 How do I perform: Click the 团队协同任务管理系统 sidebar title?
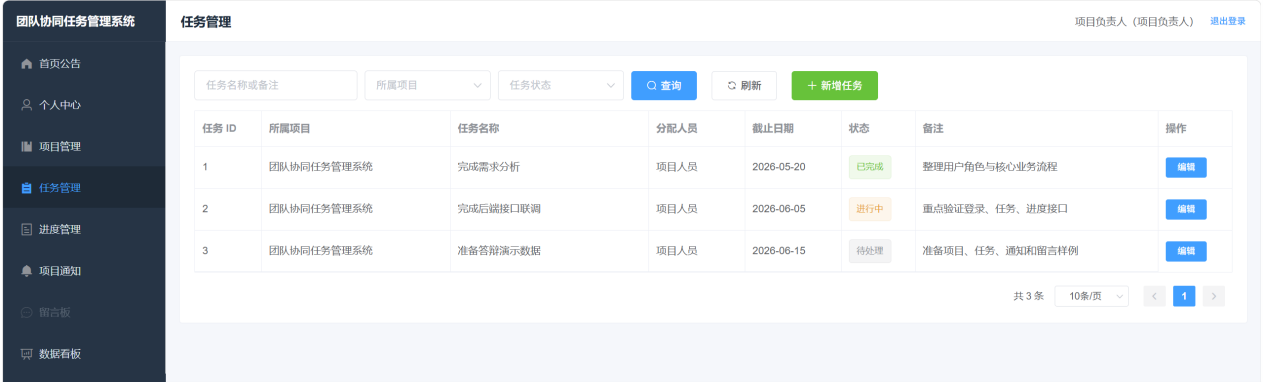coord(76,21)
